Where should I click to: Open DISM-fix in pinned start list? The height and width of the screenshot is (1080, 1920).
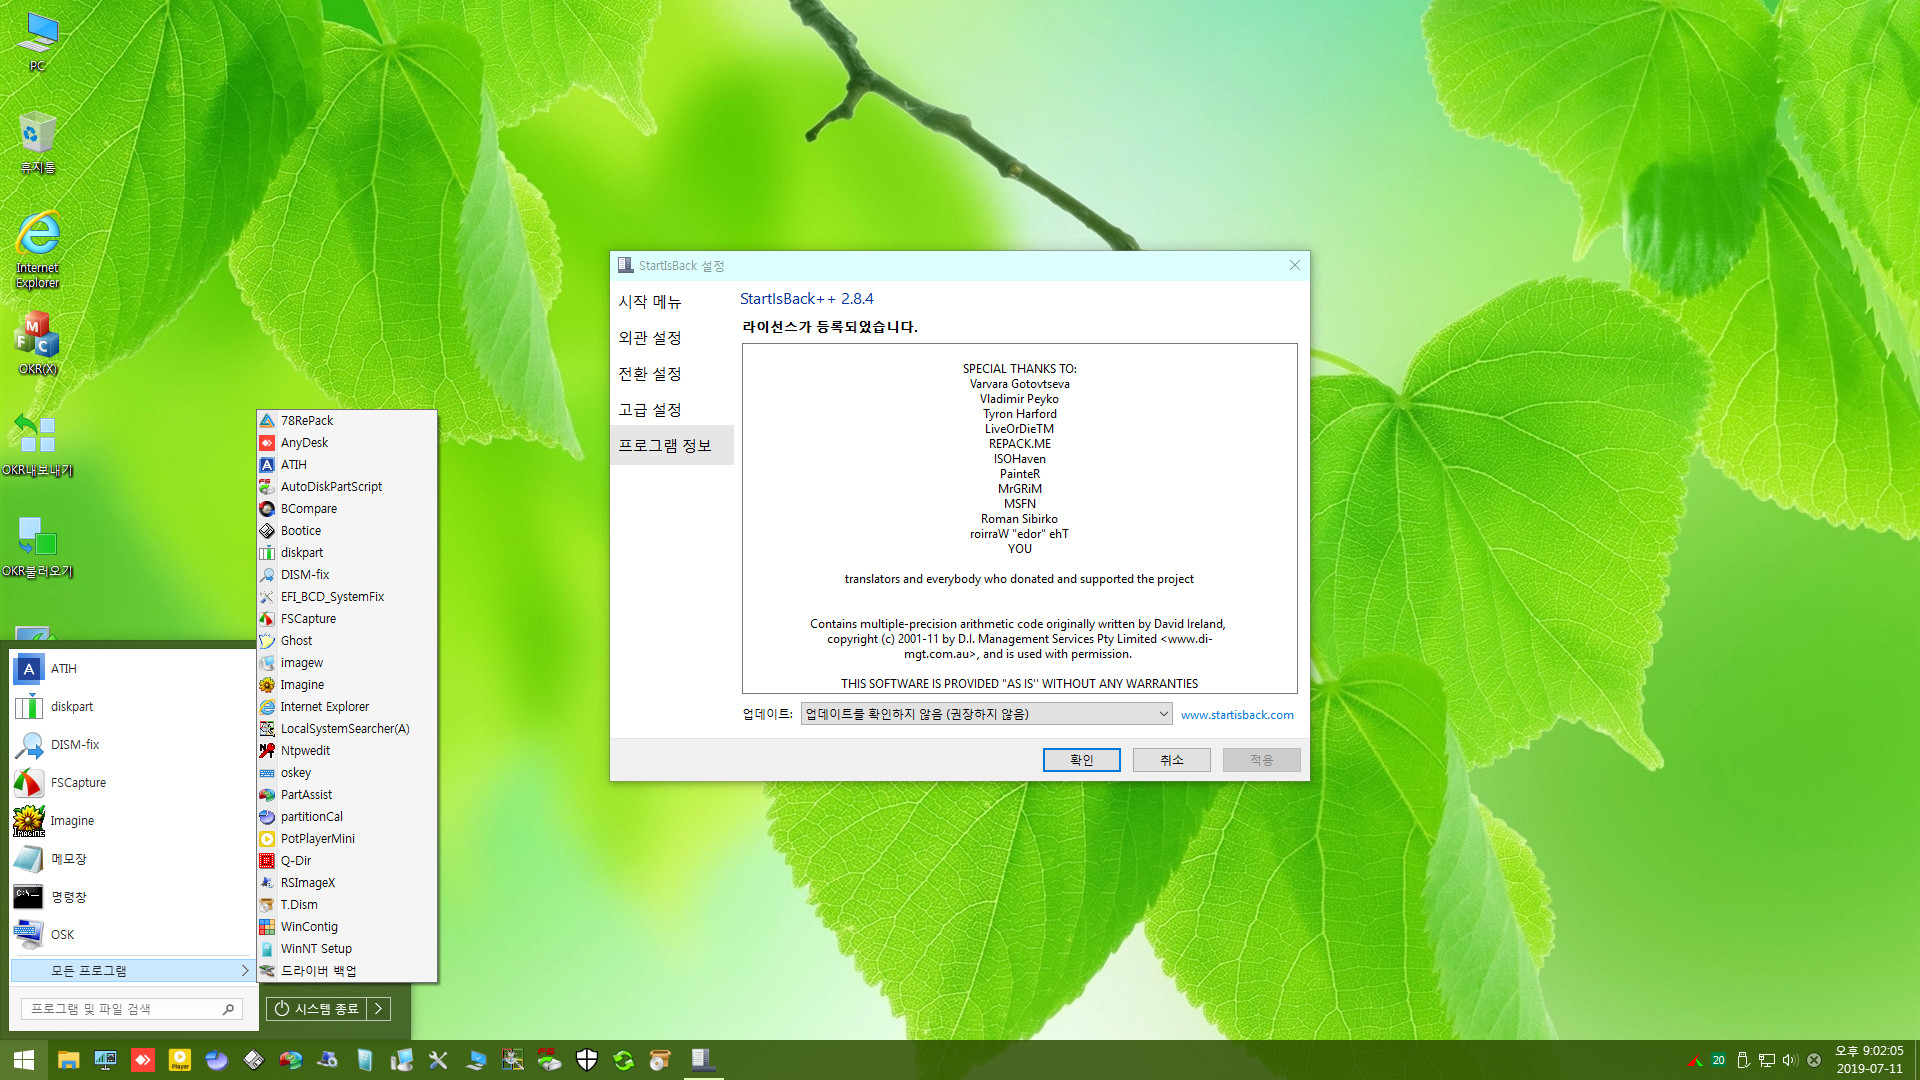point(132,745)
